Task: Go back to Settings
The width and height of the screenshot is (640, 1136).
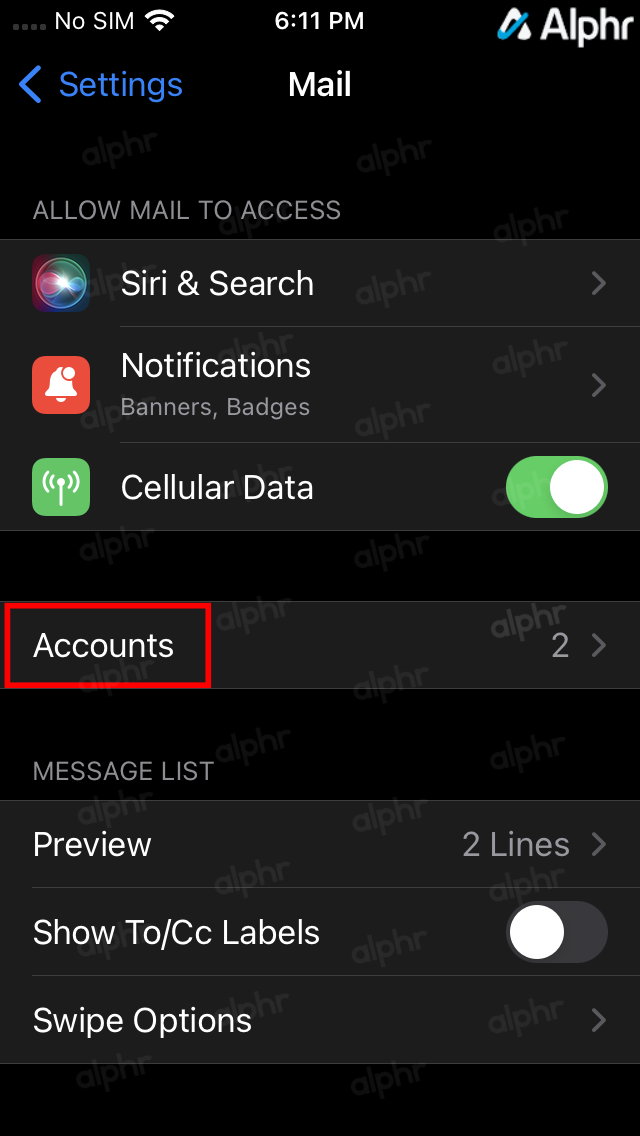Action: pyautogui.click(x=101, y=84)
